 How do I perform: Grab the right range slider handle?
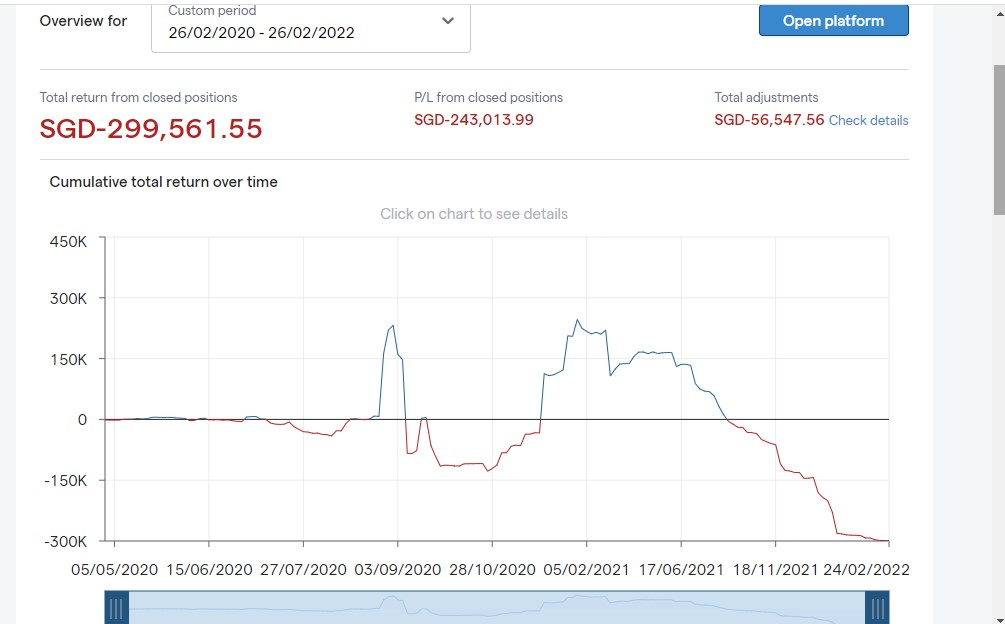point(877,608)
